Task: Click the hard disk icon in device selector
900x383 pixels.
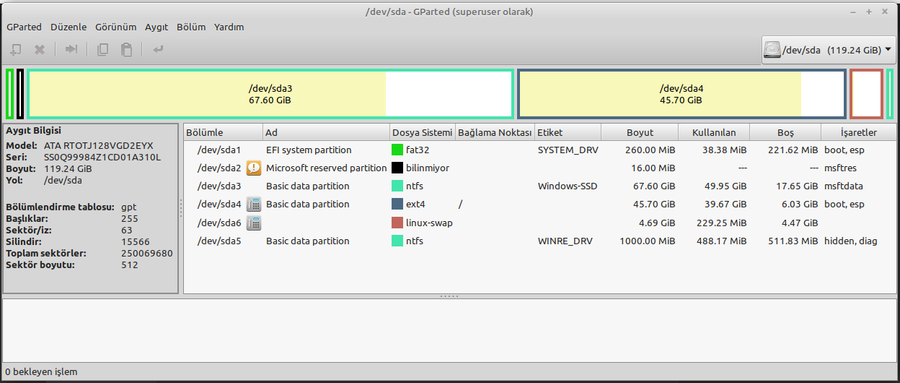Action: pyautogui.click(x=773, y=50)
